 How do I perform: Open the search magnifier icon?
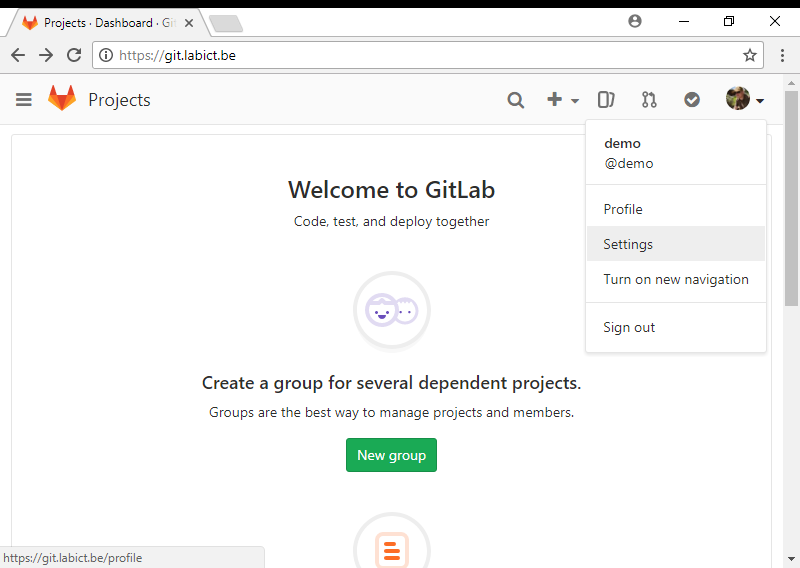(x=515, y=100)
